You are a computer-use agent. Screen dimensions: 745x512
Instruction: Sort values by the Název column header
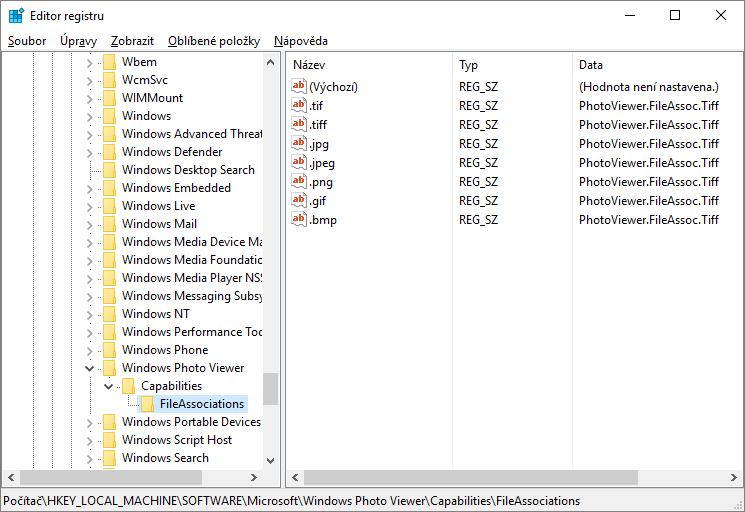(x=368, y=65)
